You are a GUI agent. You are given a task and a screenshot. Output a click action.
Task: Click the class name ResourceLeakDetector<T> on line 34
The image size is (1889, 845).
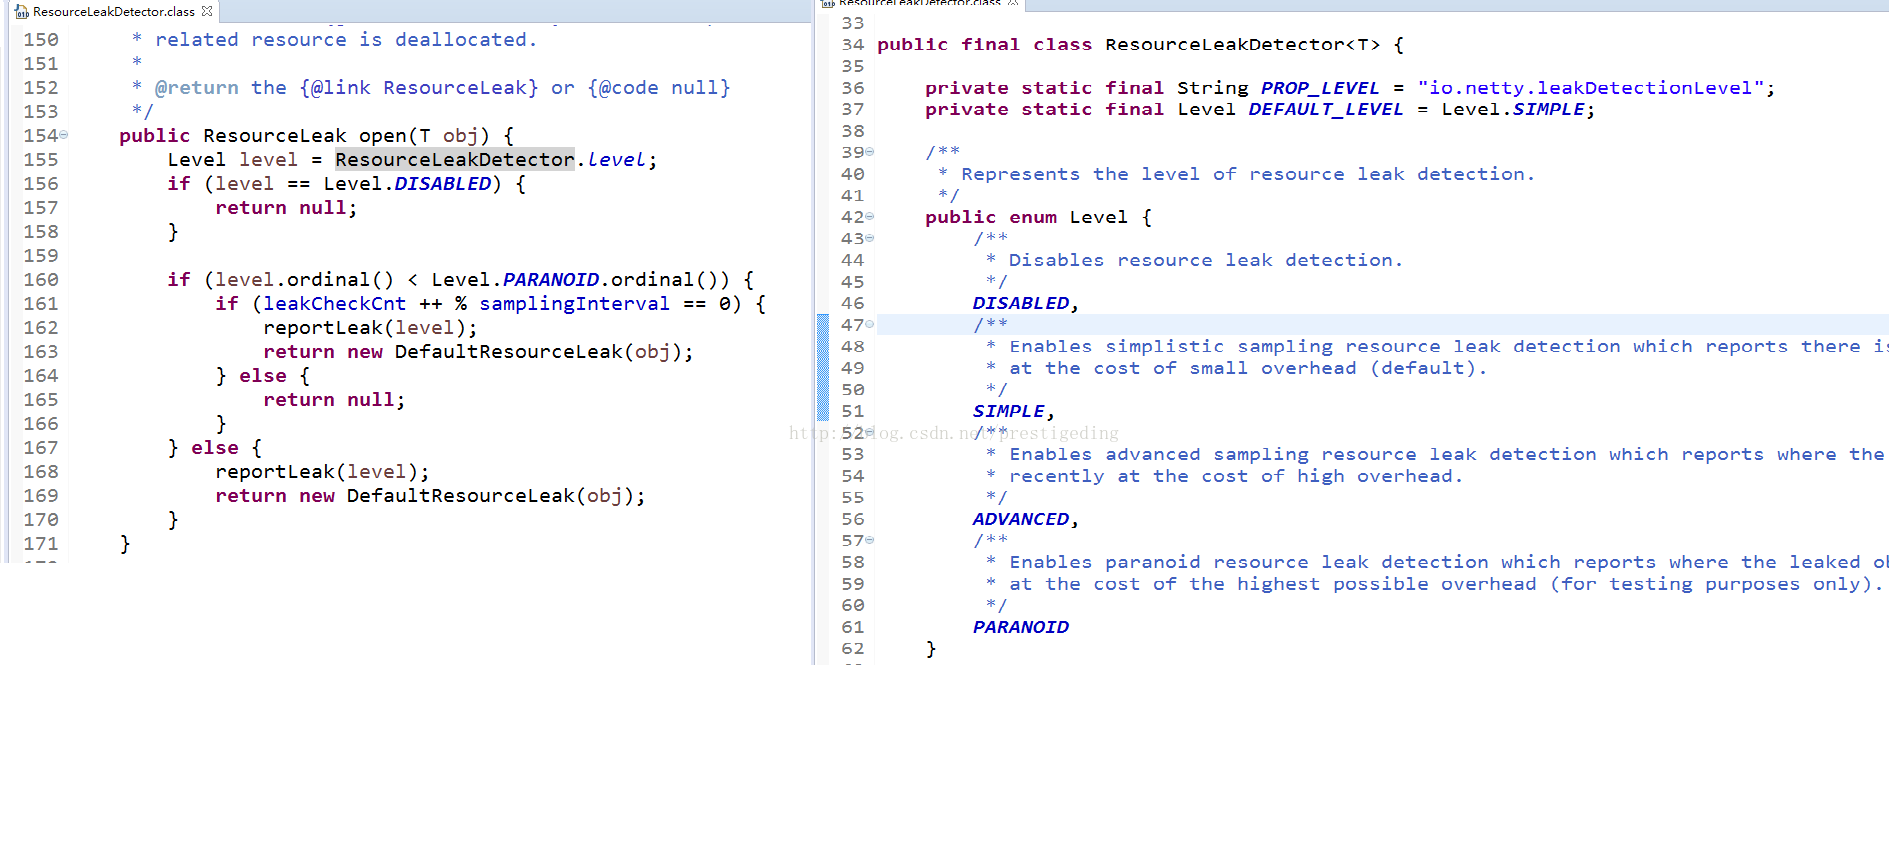tap(1243, 44)
